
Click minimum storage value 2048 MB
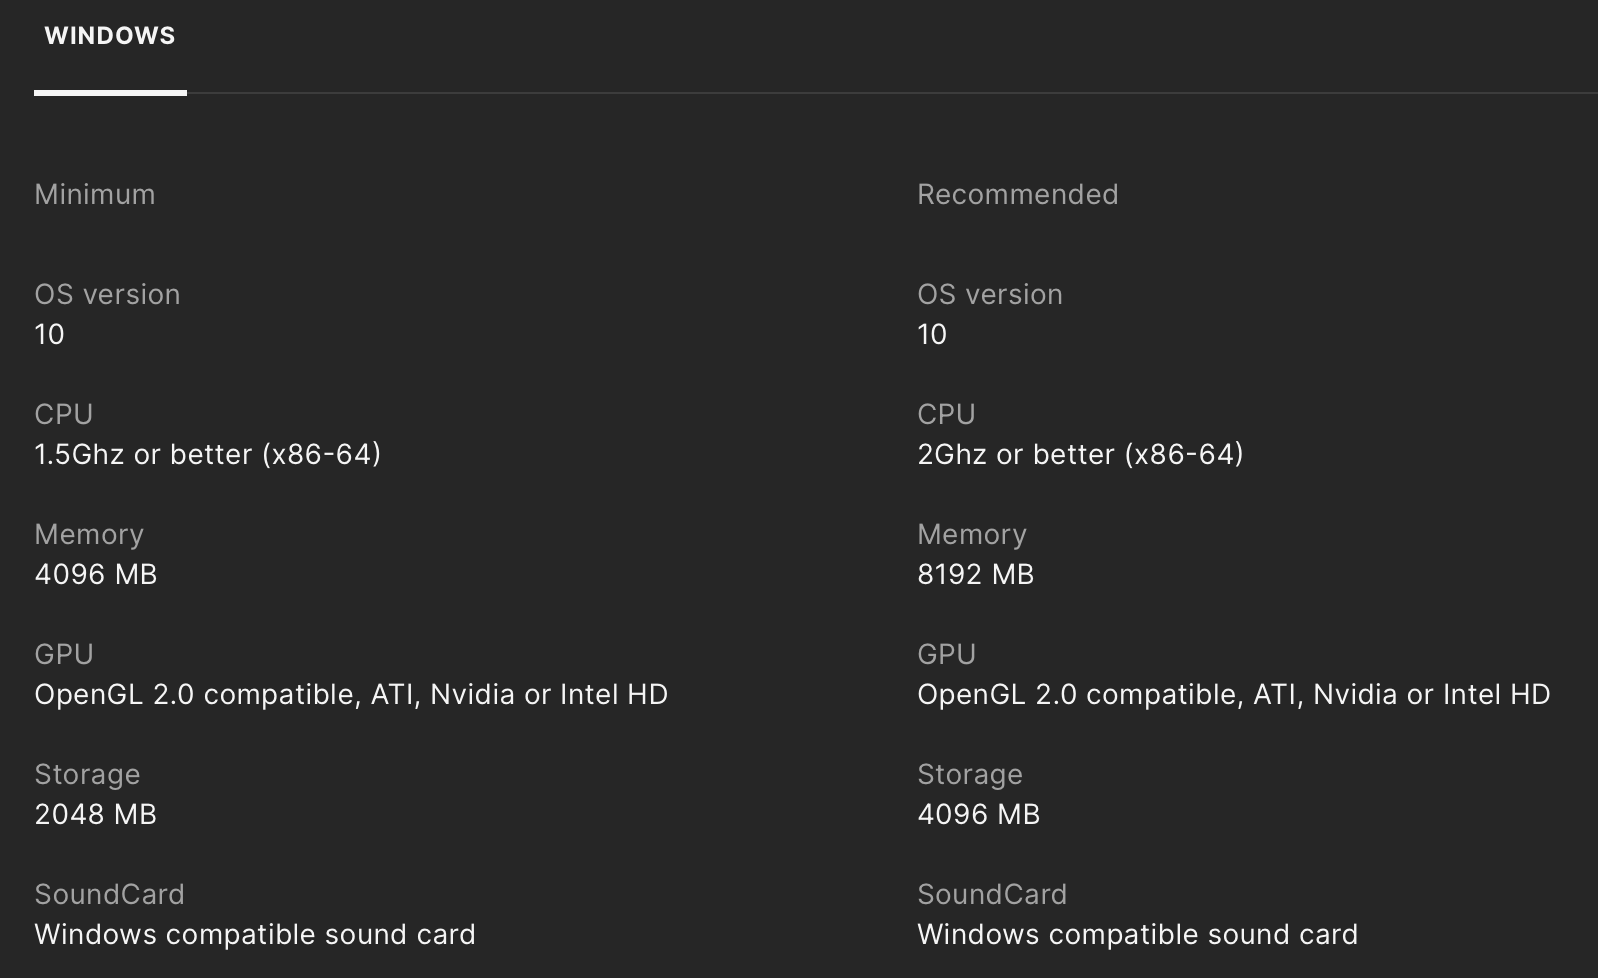pyautogui.click(x=96, y=814)
